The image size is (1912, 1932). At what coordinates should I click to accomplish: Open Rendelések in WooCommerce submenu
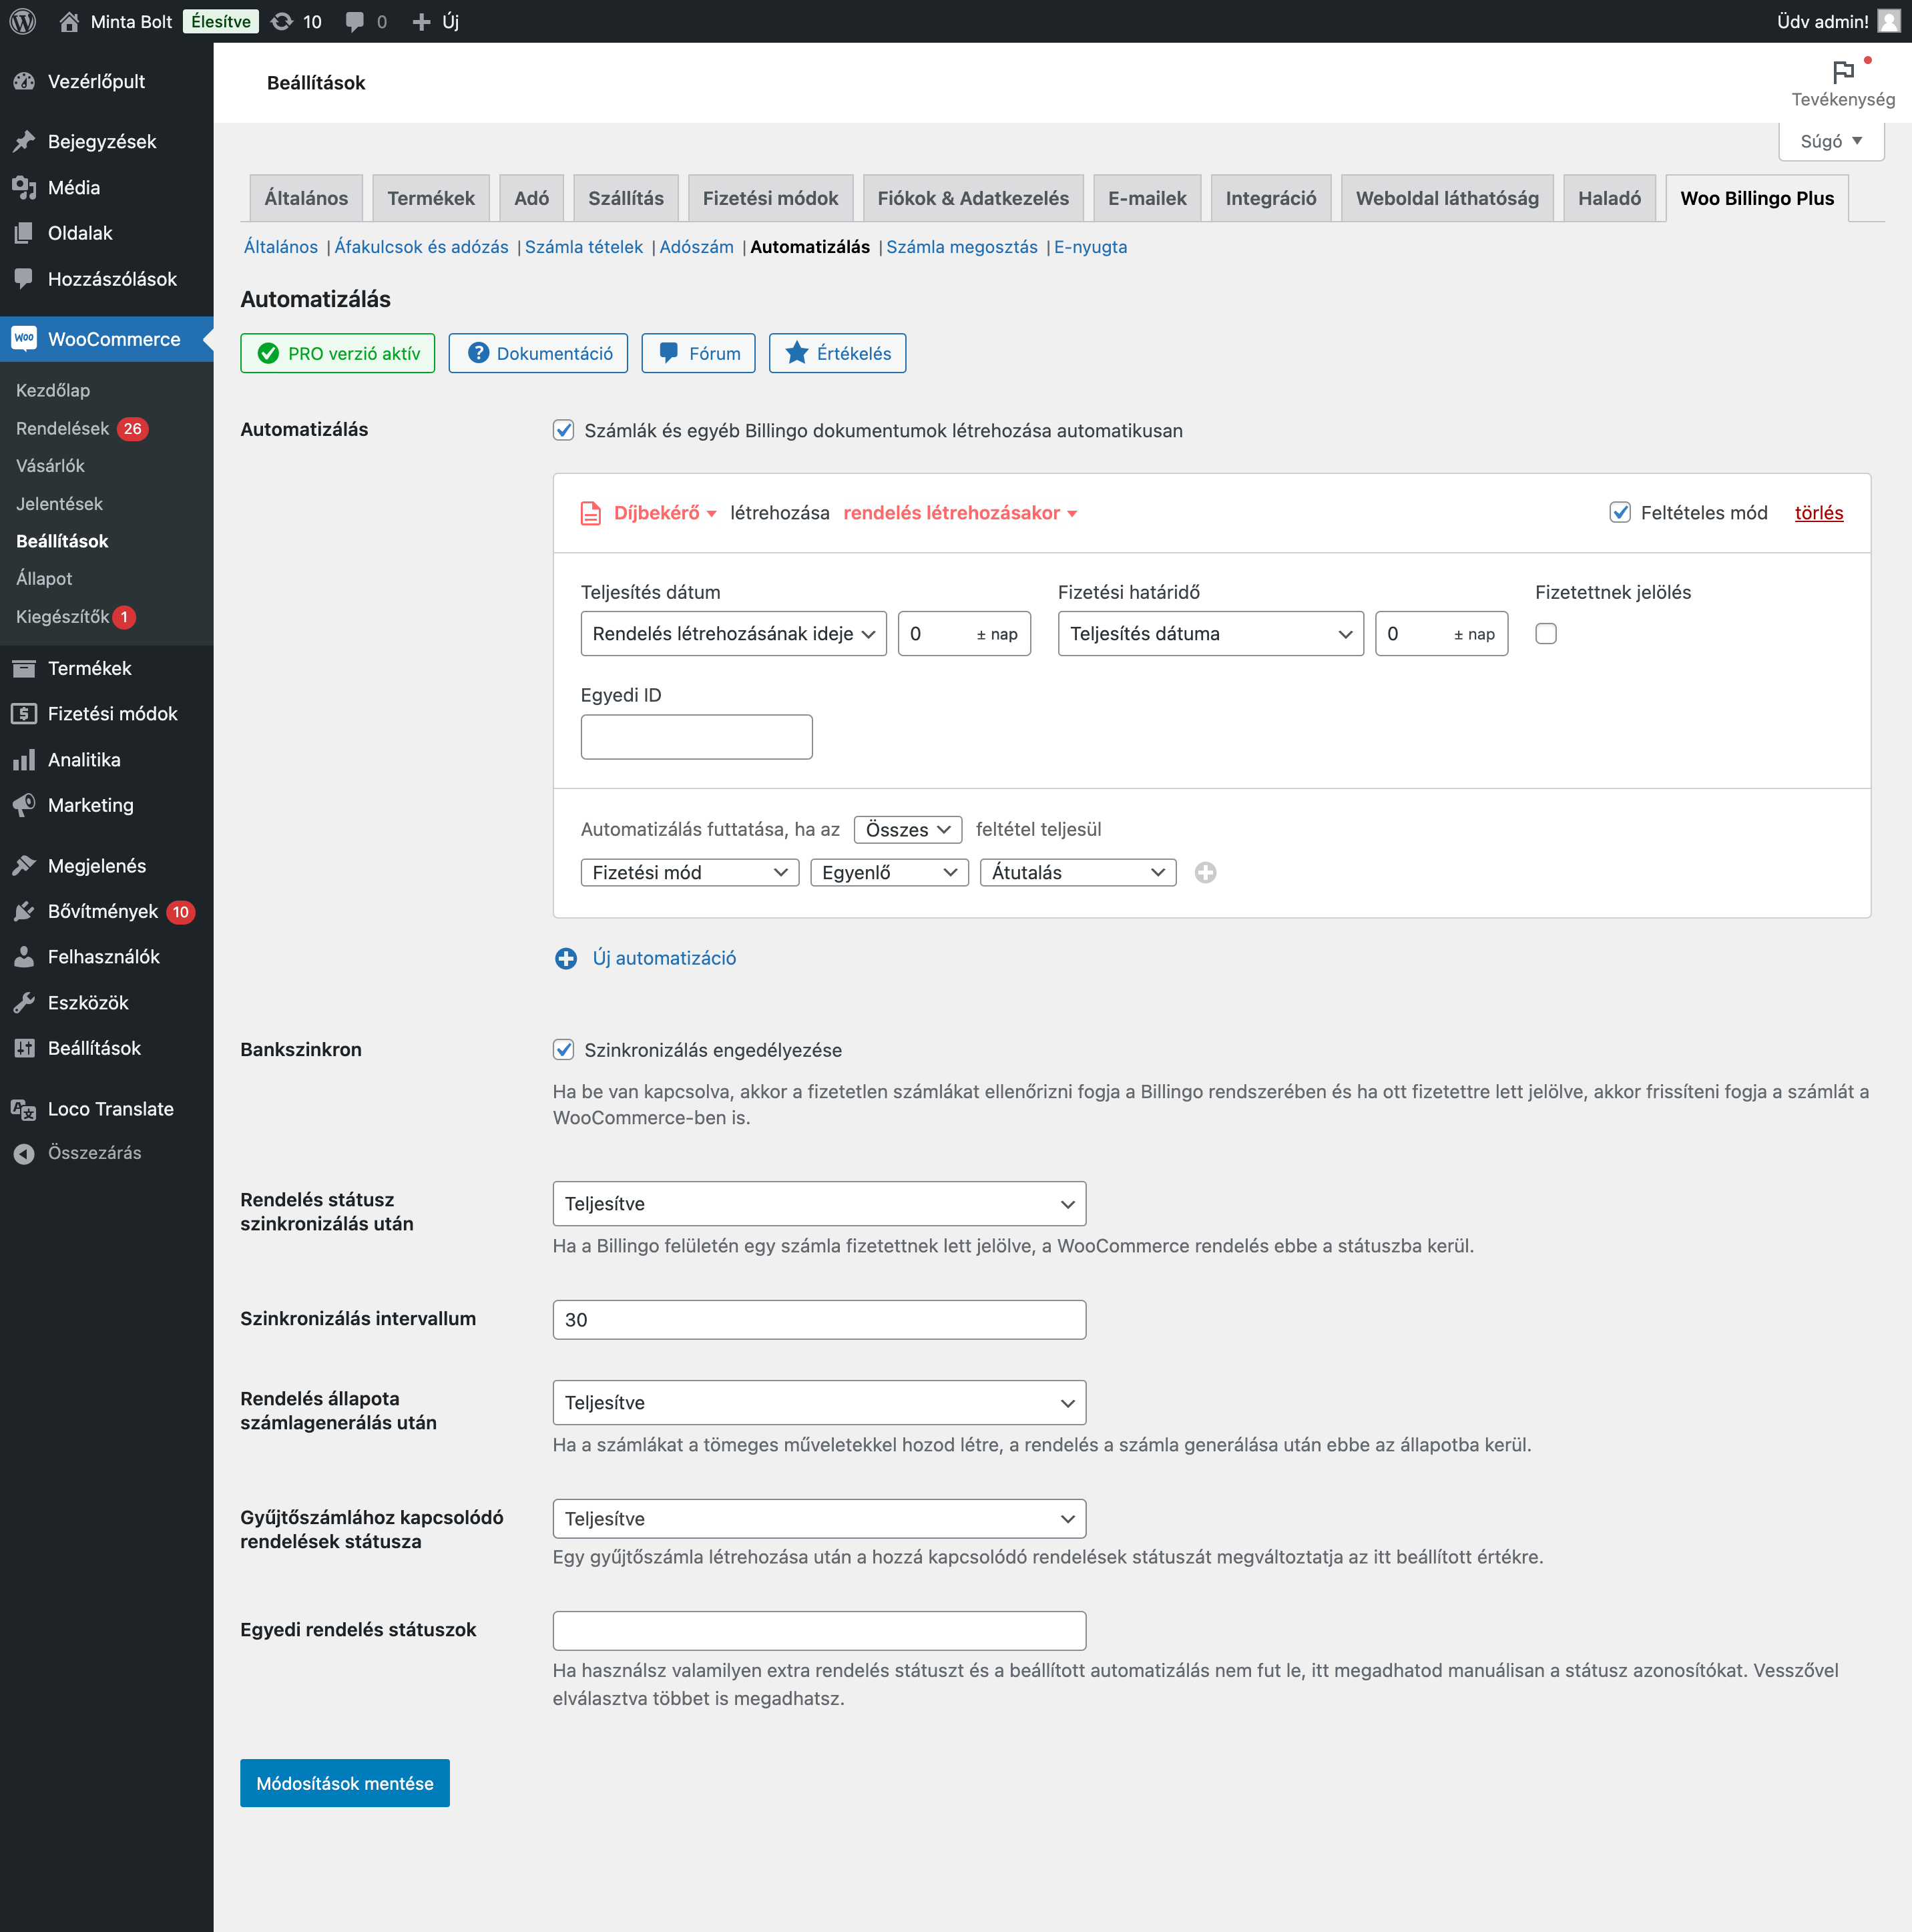(62, 428)
